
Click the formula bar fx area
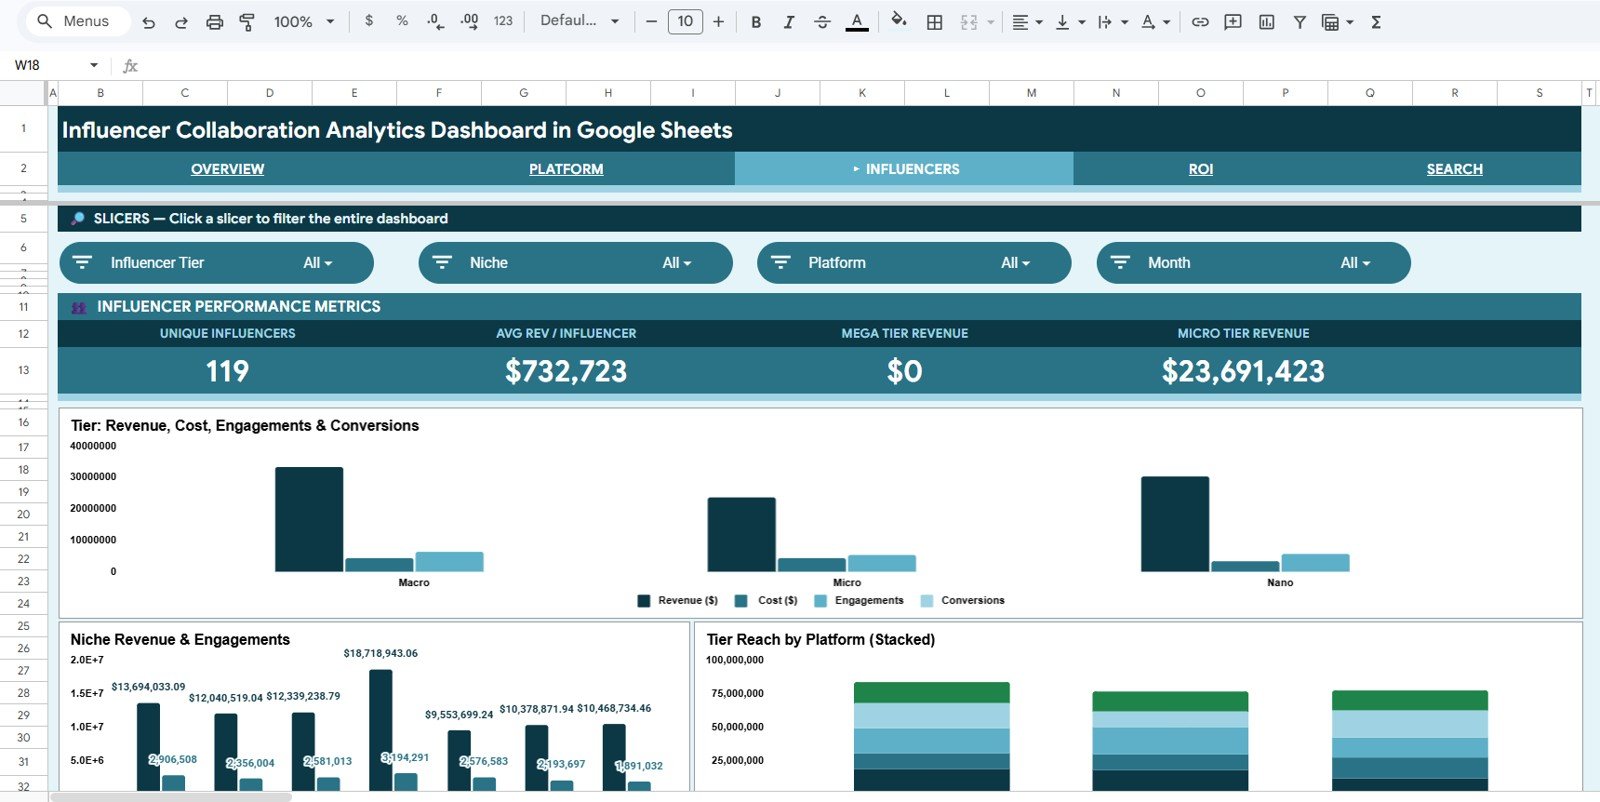(x=130, y=66)
